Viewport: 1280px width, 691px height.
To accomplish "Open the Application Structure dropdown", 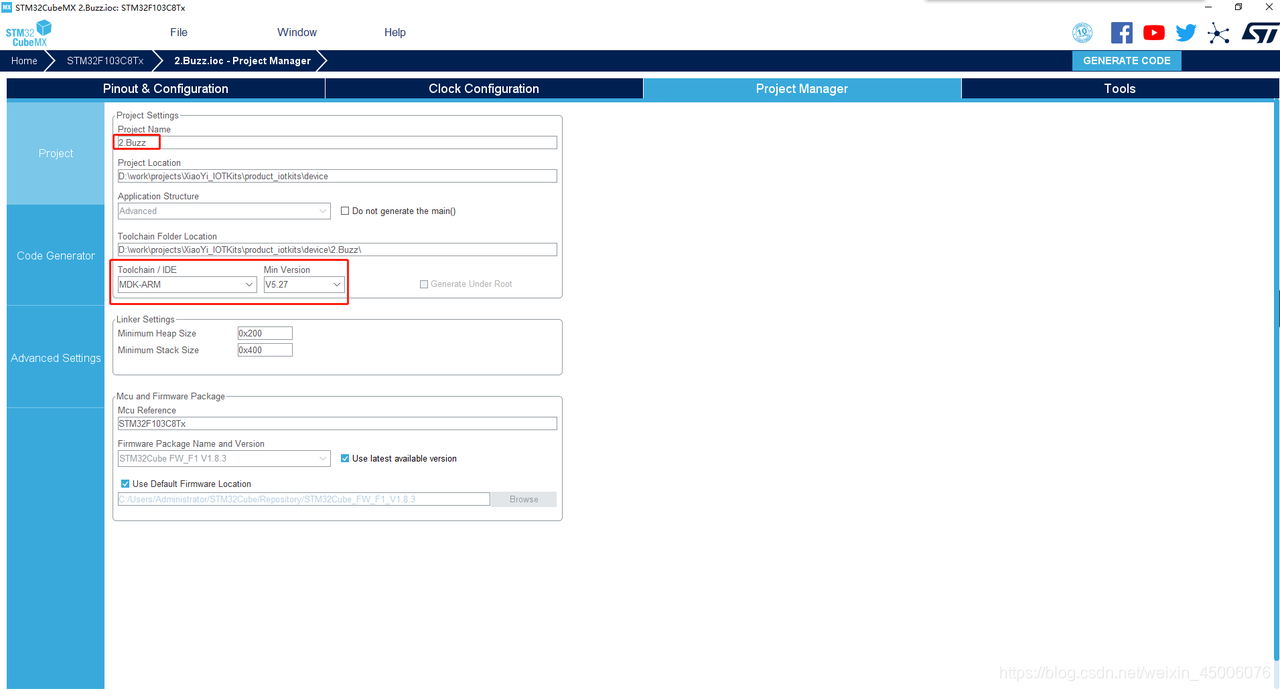I will (224, 211).
